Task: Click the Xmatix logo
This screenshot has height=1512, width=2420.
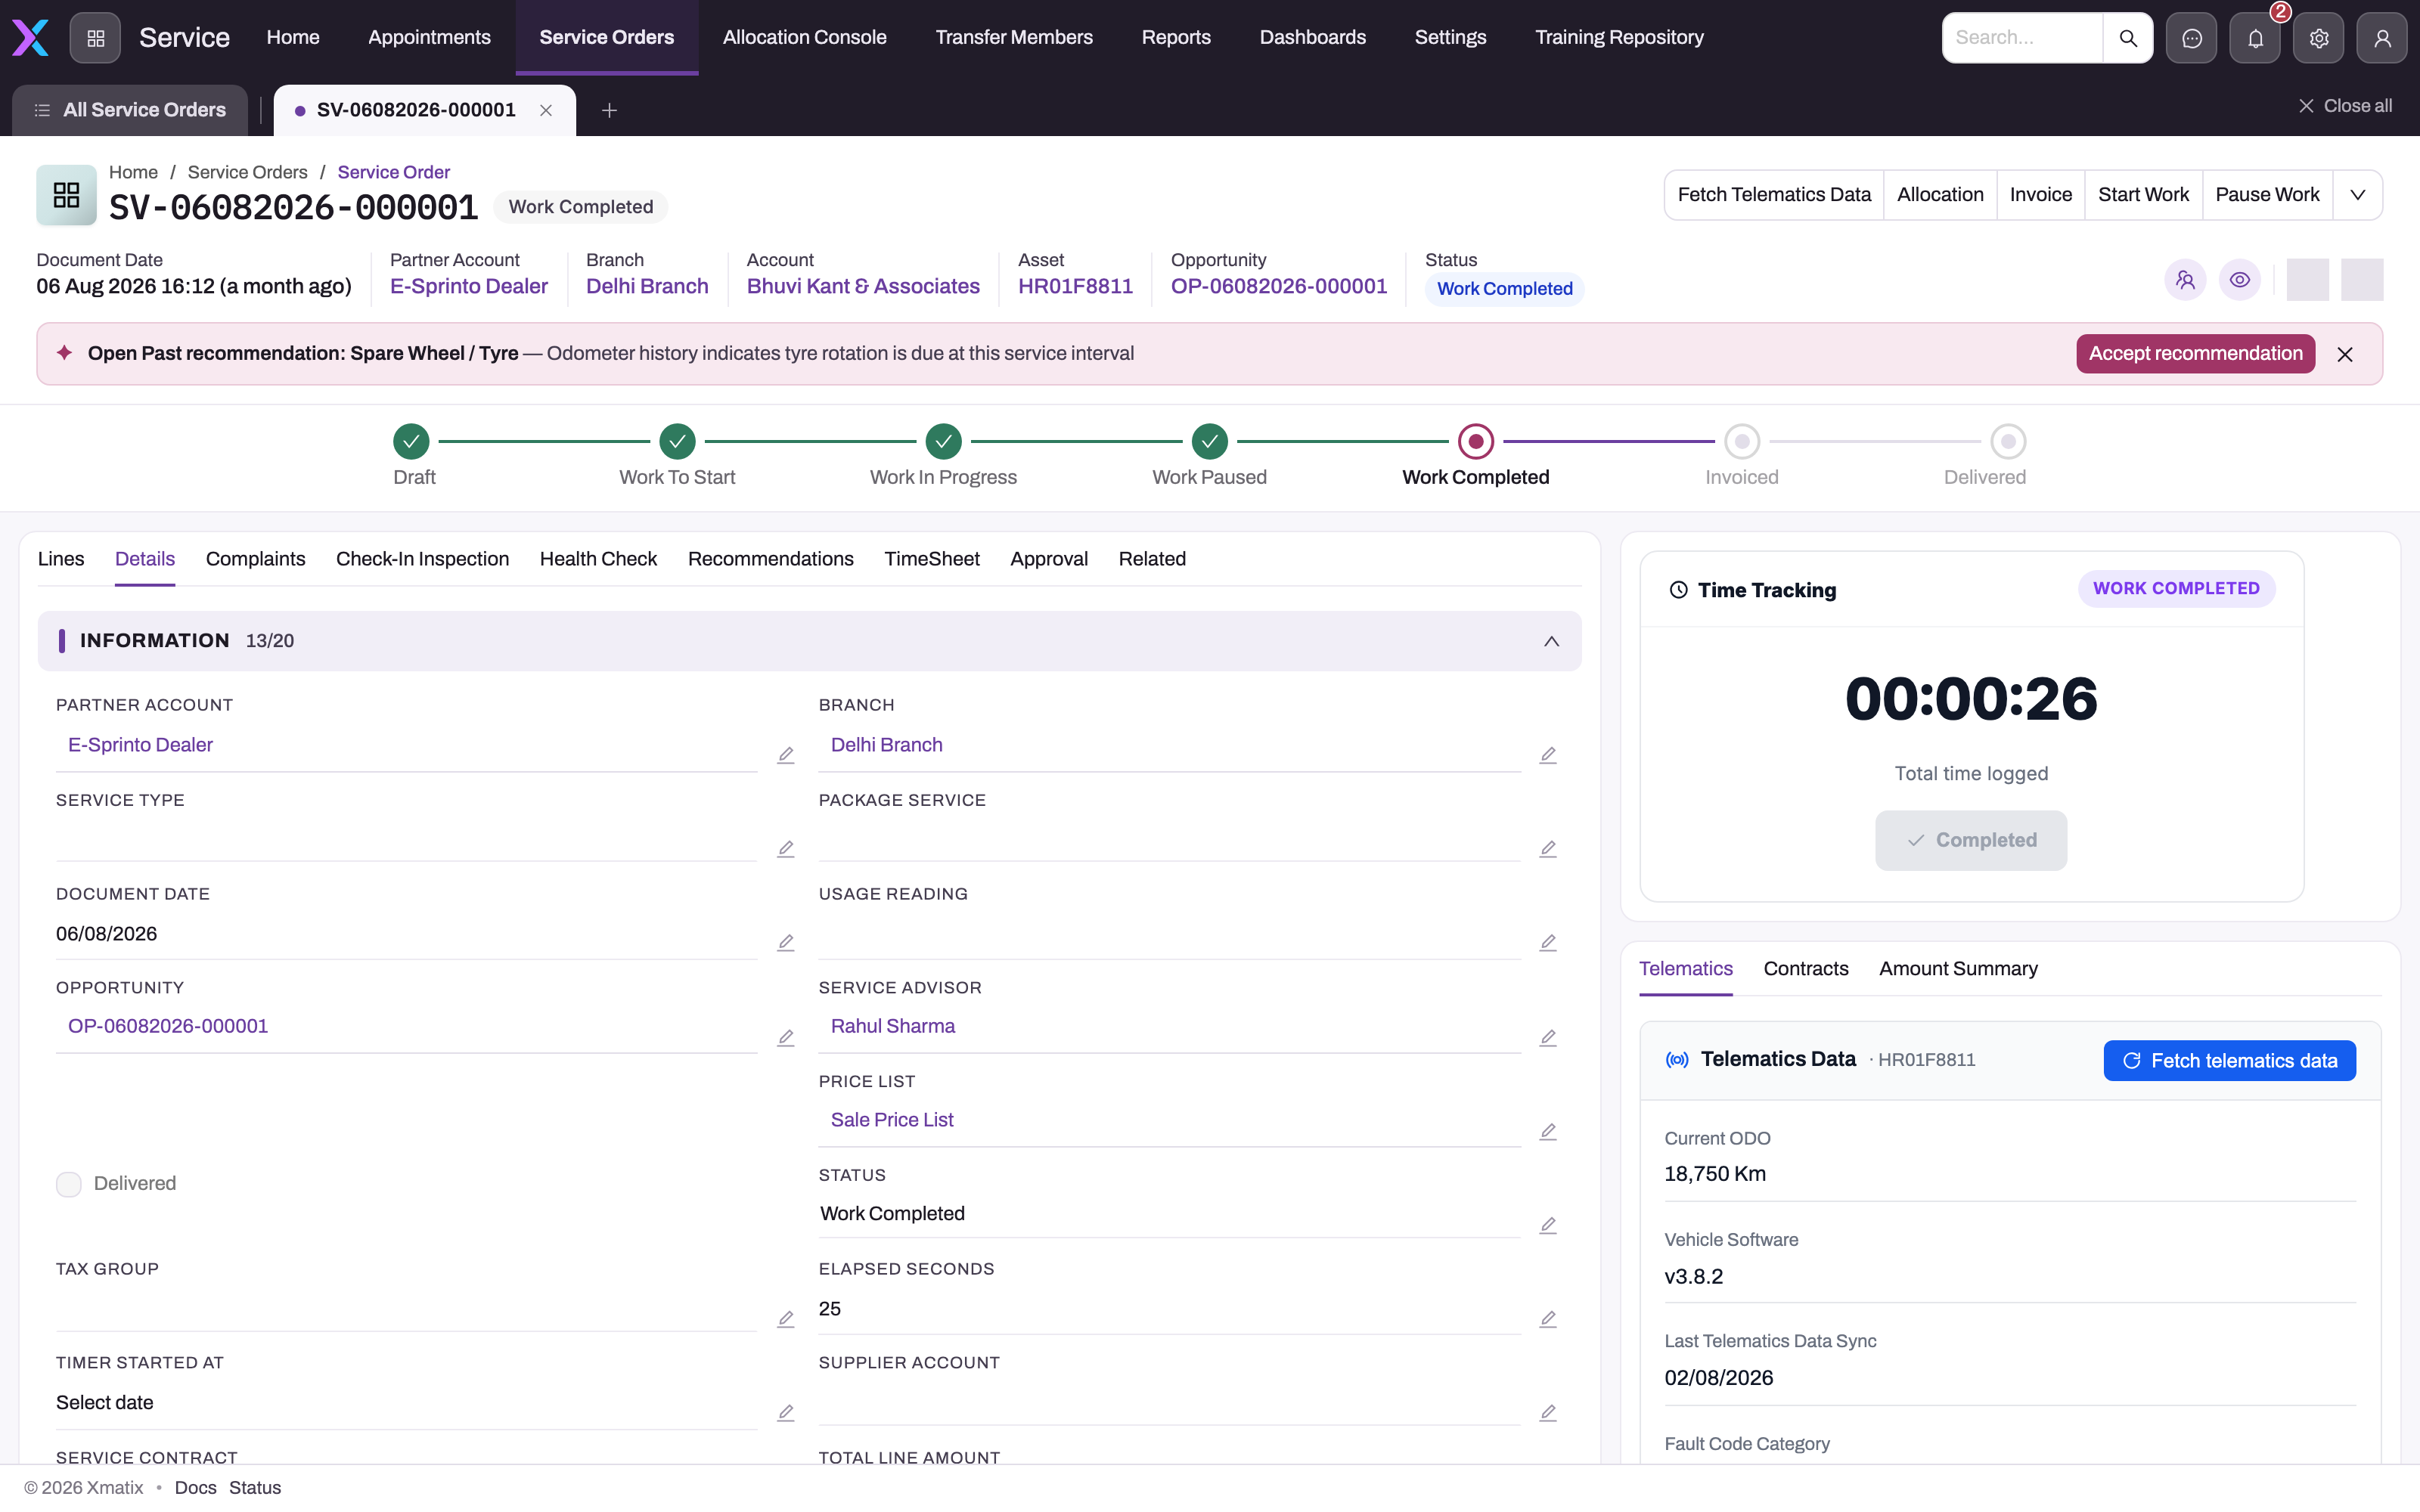Action: coord(30,38)
